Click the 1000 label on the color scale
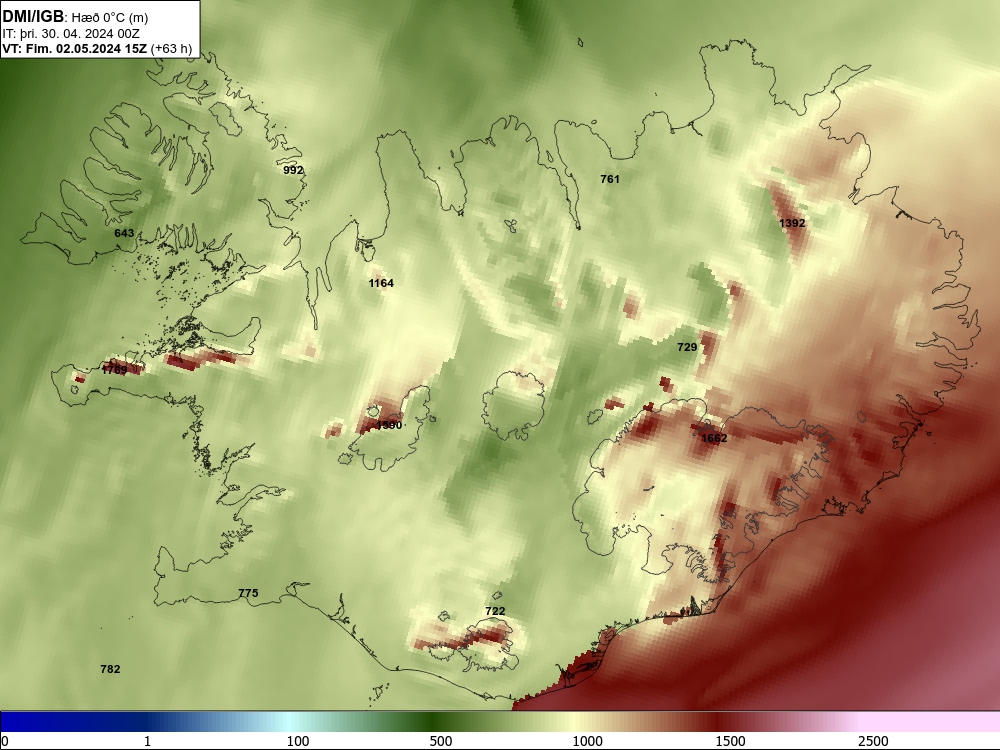 pyautogui.click(x=587, y=741)
